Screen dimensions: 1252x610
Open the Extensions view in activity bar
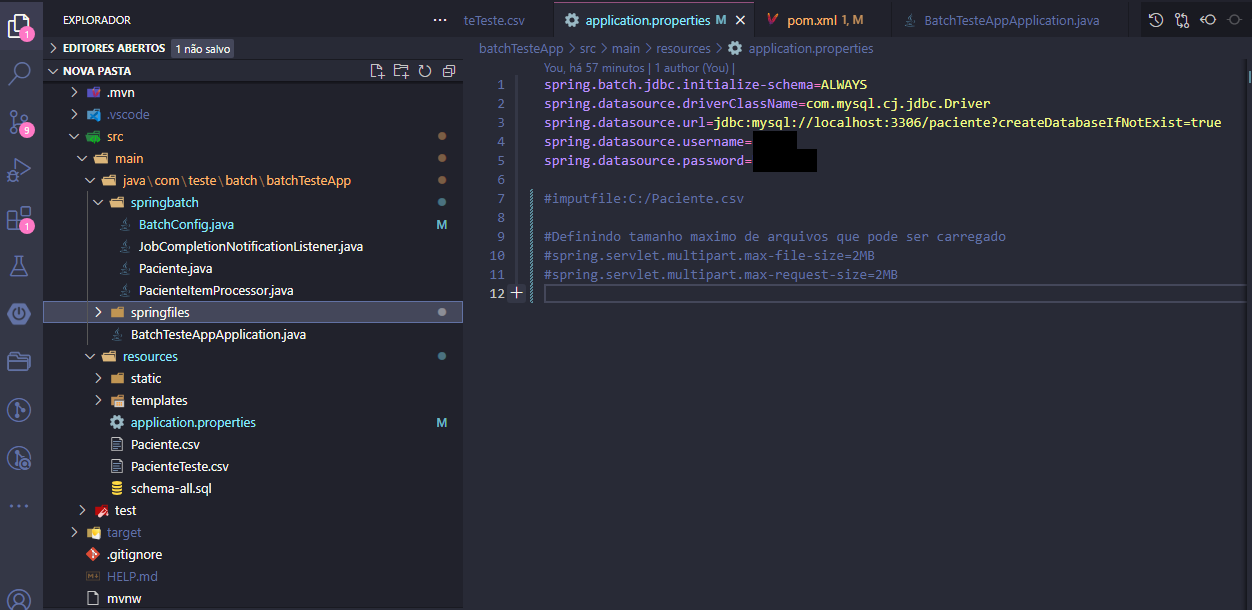20,218
